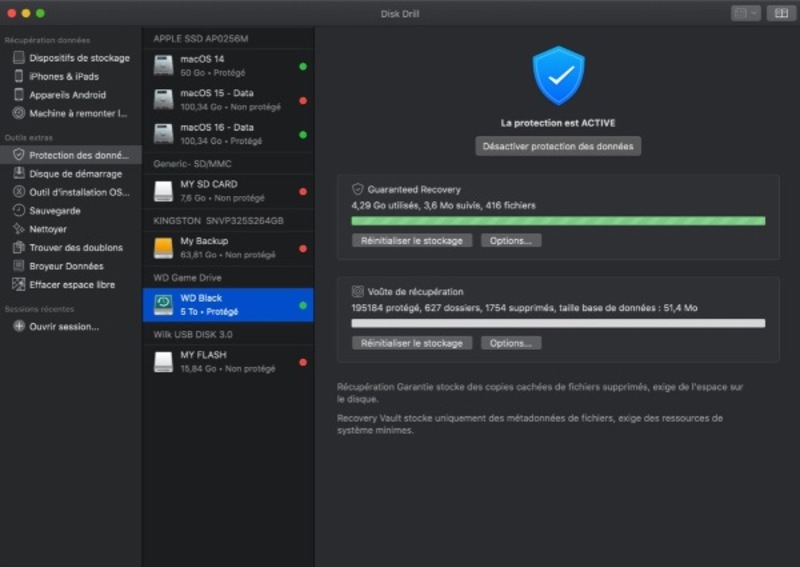Viewport: 800px width, 567px height.
Task: Click Guaranteed Recovery Réinitialiser le stockage
Action: click(412, 240)
